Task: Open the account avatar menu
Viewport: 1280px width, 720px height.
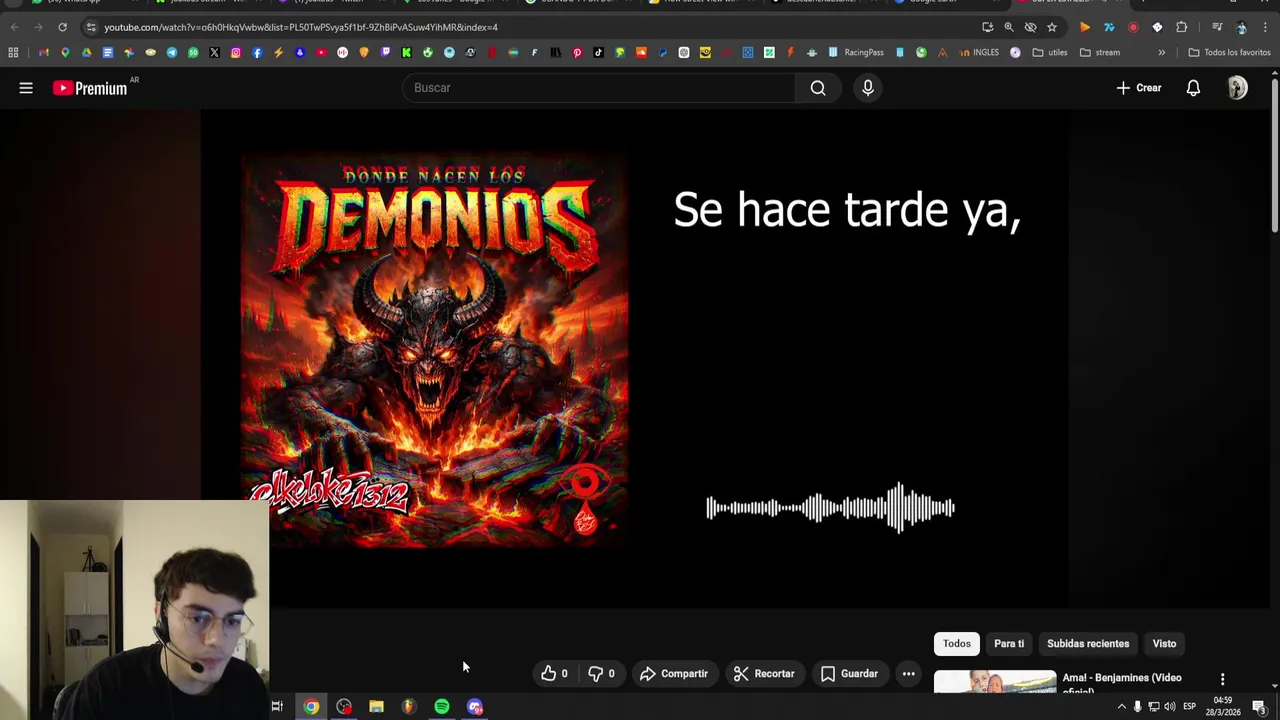Action: [1238, 88]
